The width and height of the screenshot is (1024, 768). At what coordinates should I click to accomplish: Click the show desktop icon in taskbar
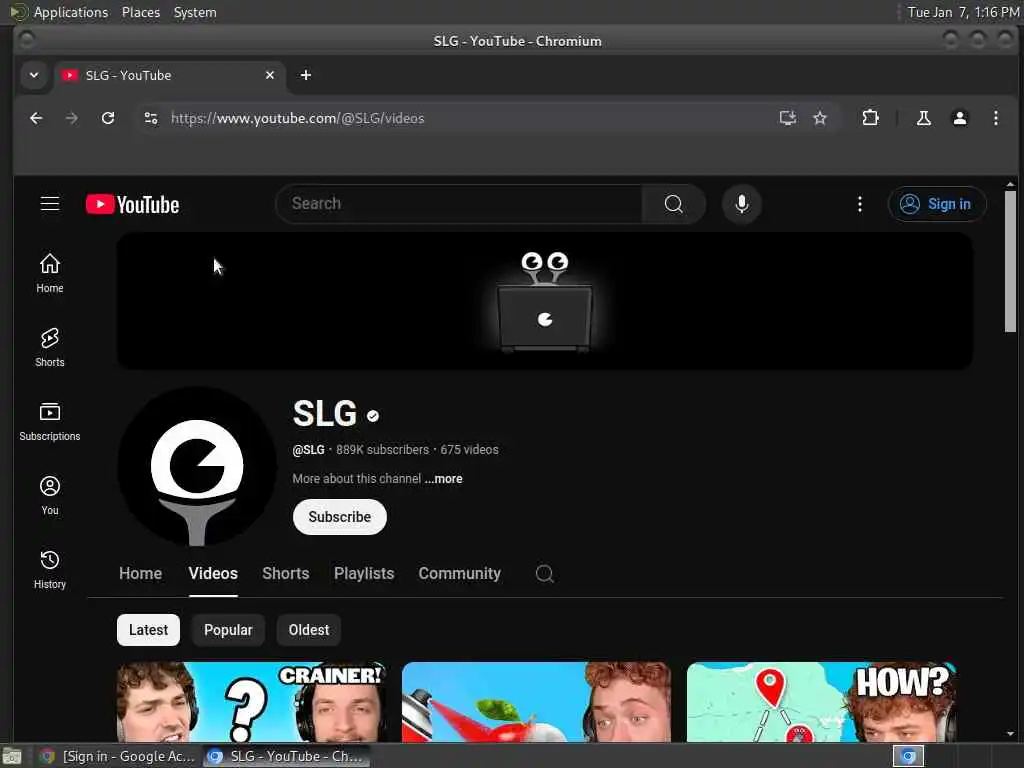click(12, 756)
